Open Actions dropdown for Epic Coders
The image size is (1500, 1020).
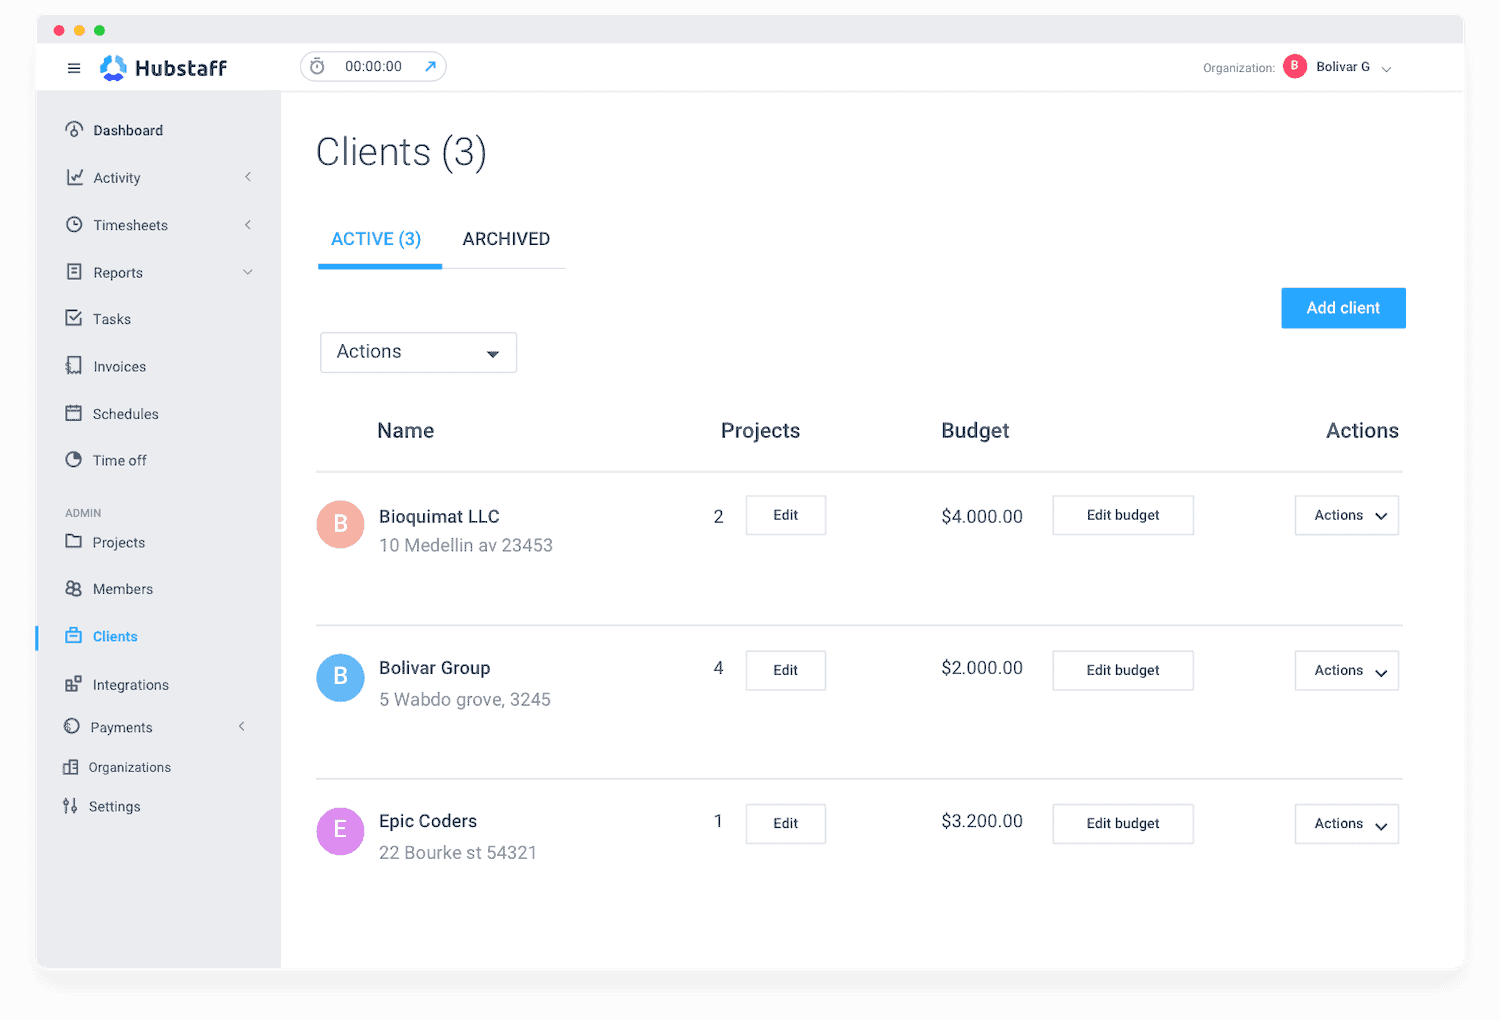pyautogui.click(x=1346, y=824)
